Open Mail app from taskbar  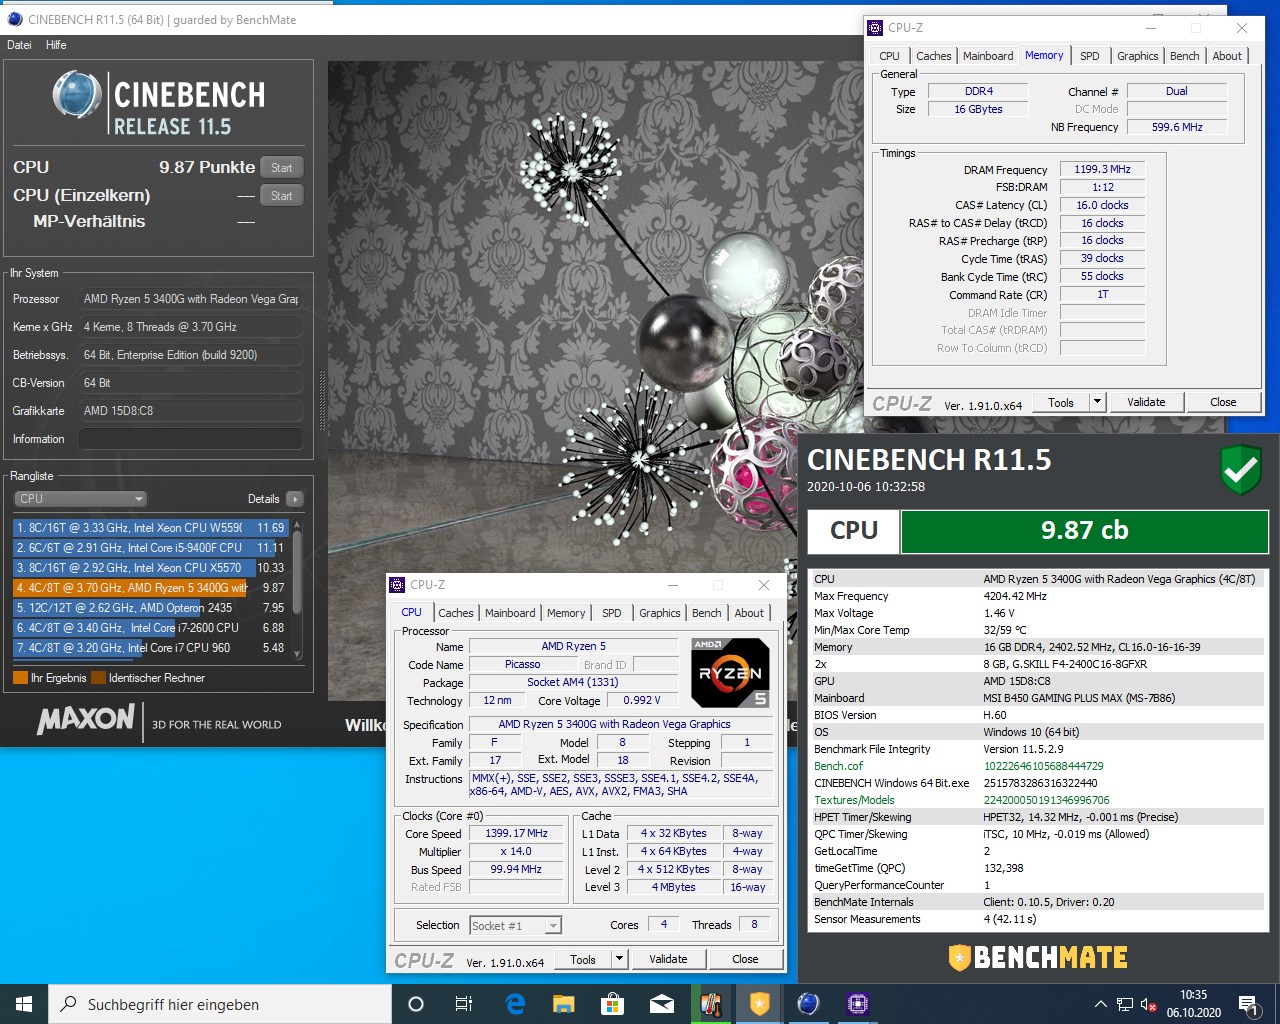point(661,1004)
